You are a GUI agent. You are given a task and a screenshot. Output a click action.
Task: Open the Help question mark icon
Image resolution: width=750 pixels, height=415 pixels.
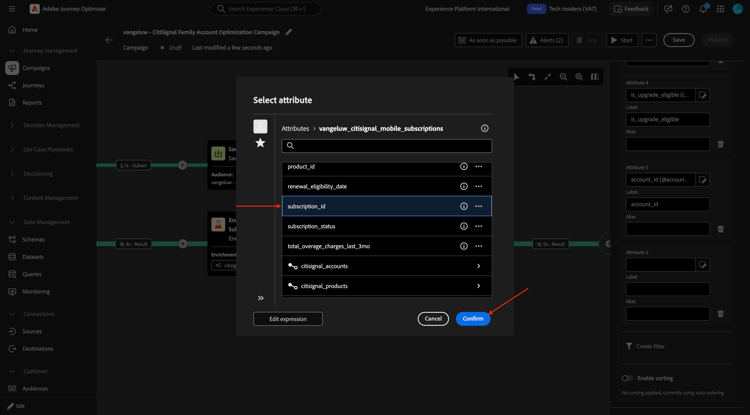(x=685, y=9)
